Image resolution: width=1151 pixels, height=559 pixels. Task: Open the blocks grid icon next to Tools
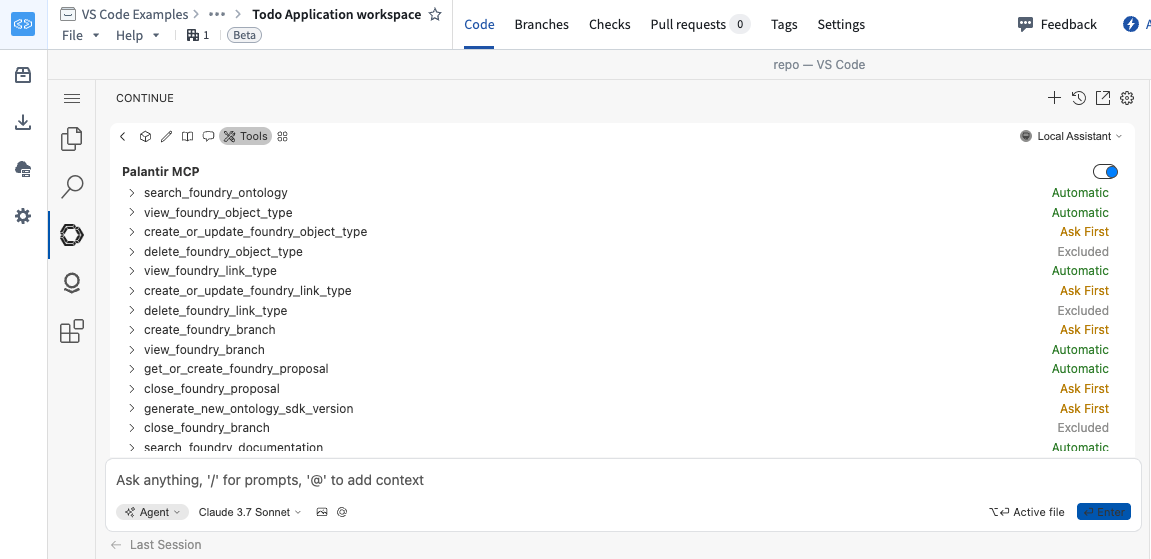[283, 136]
